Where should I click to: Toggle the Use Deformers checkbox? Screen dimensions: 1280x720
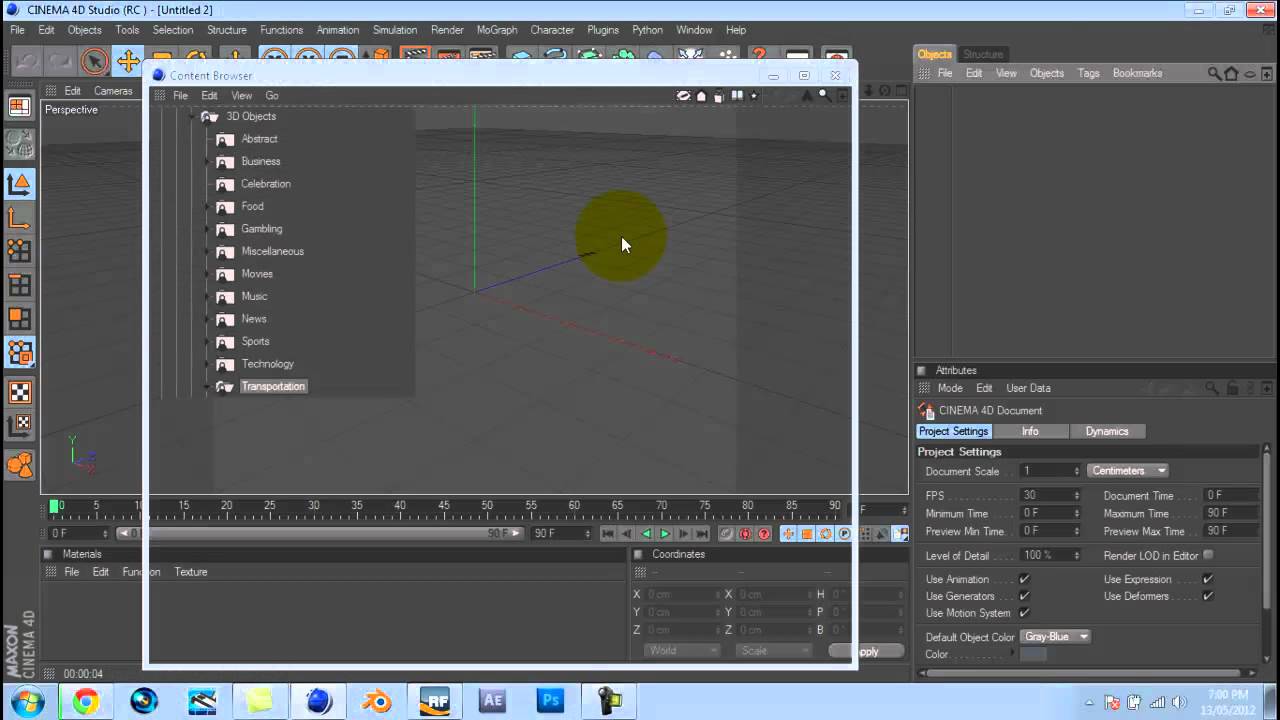[1208, 596]
